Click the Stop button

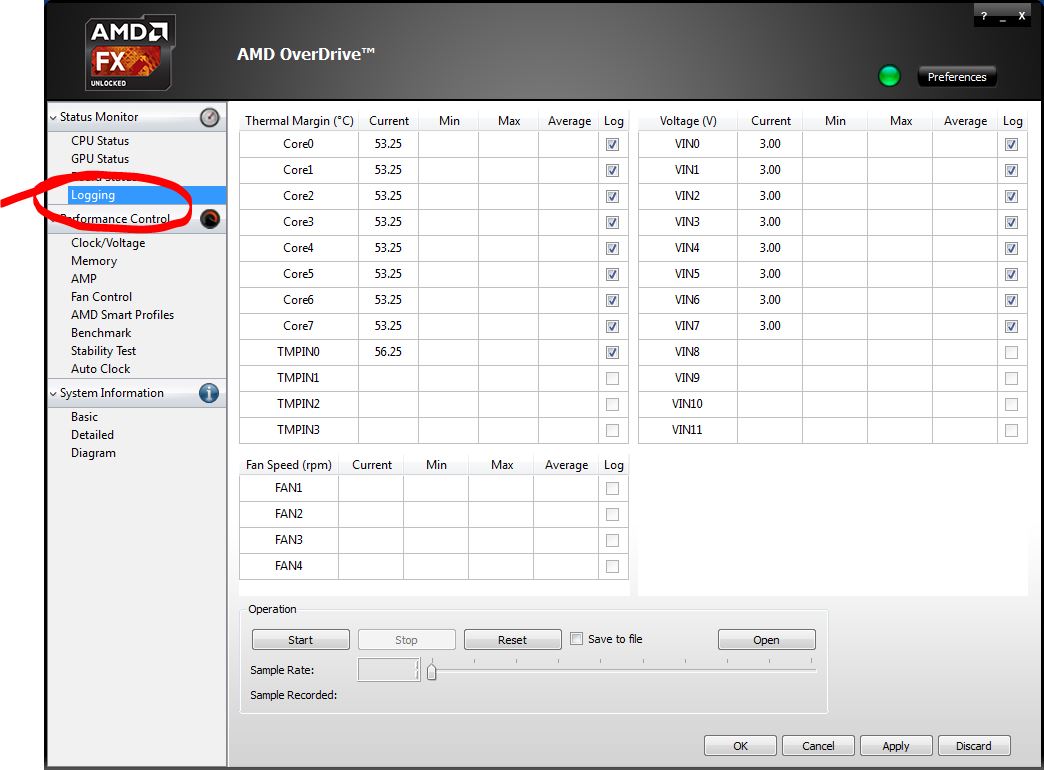pyautogui.click(x=406, y=639)
